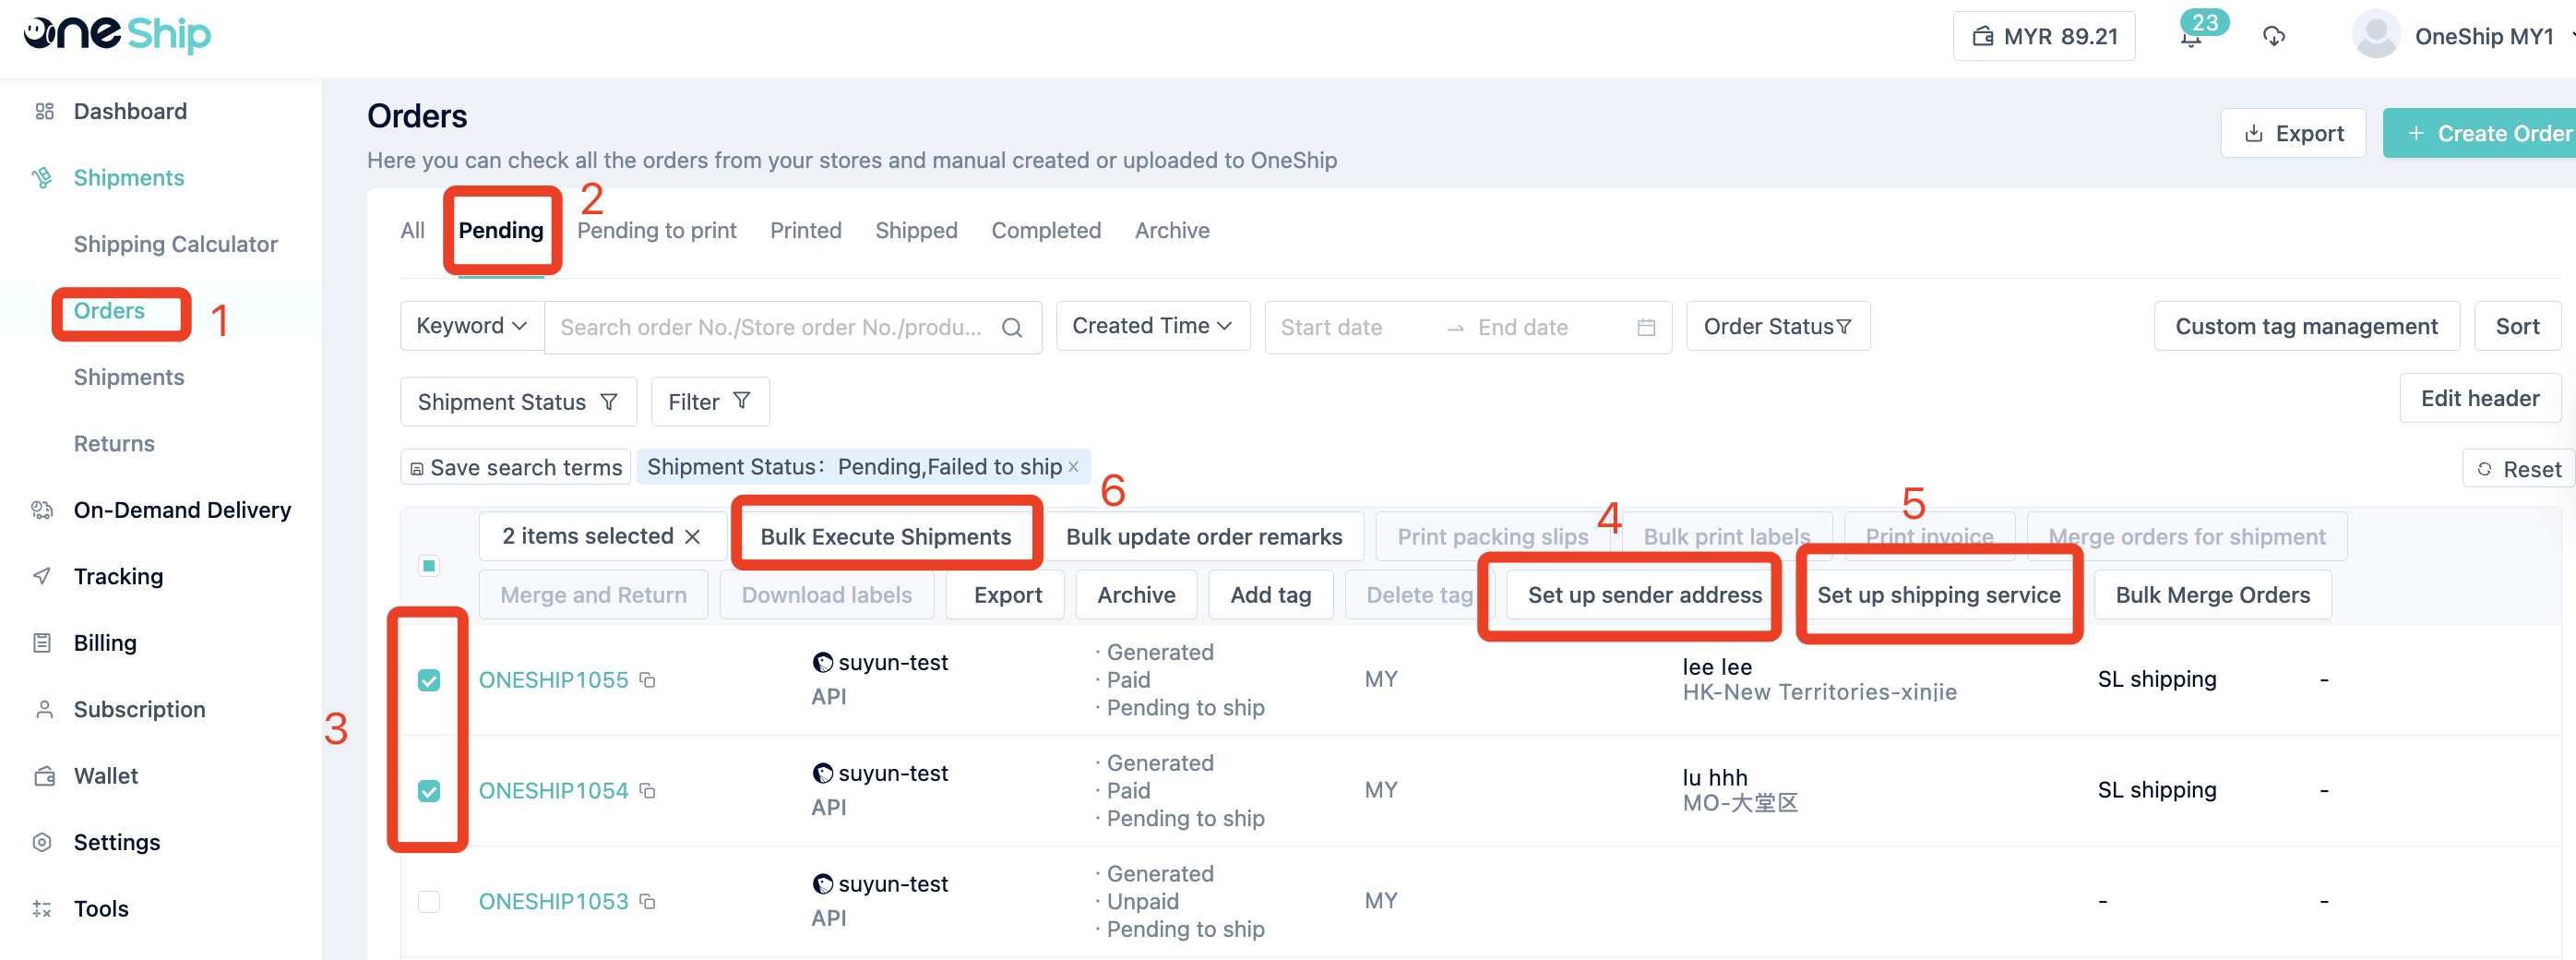Click the bulk-action Archive button
The width and height of the screenshot is (2576, 960).
tap(1136, 595)
